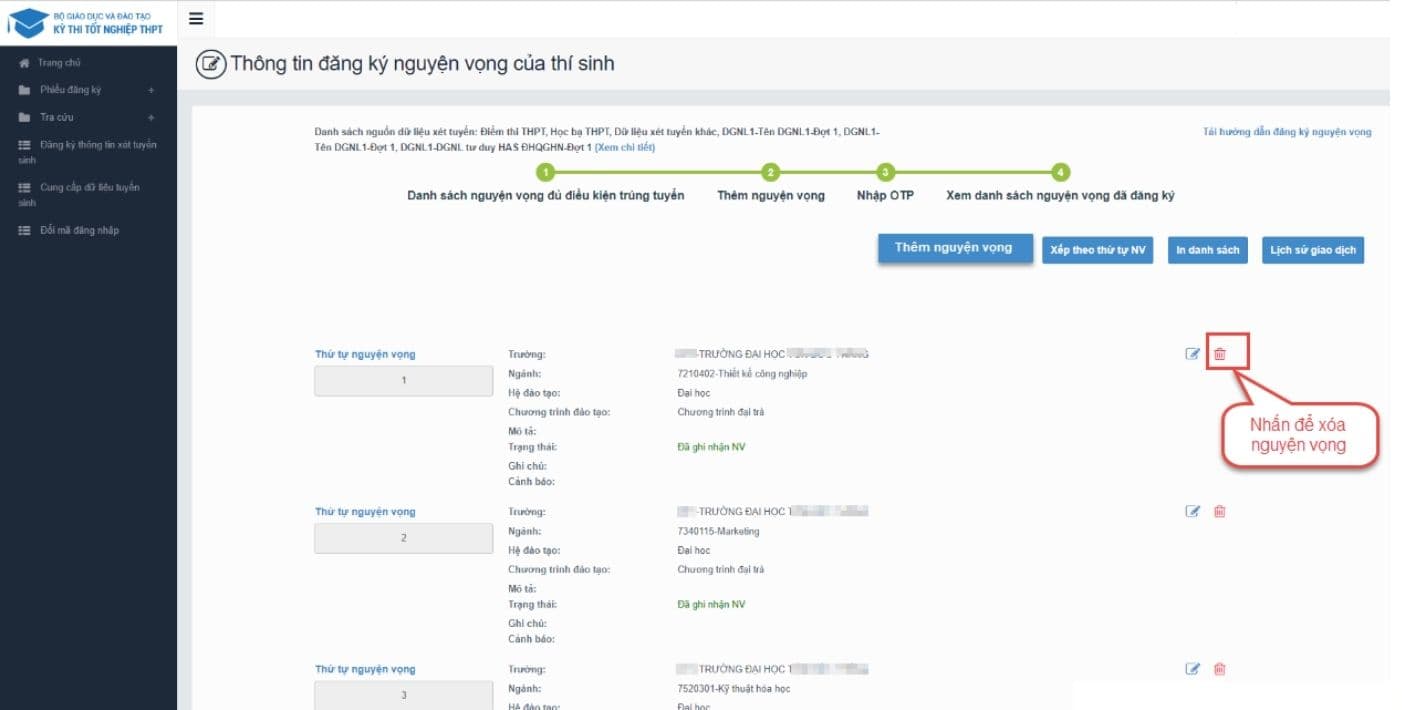Edit the Marketing nguyện vọng entry
The width and height of the screenshot is (1402, 710).
click(x=1192, y=512)
